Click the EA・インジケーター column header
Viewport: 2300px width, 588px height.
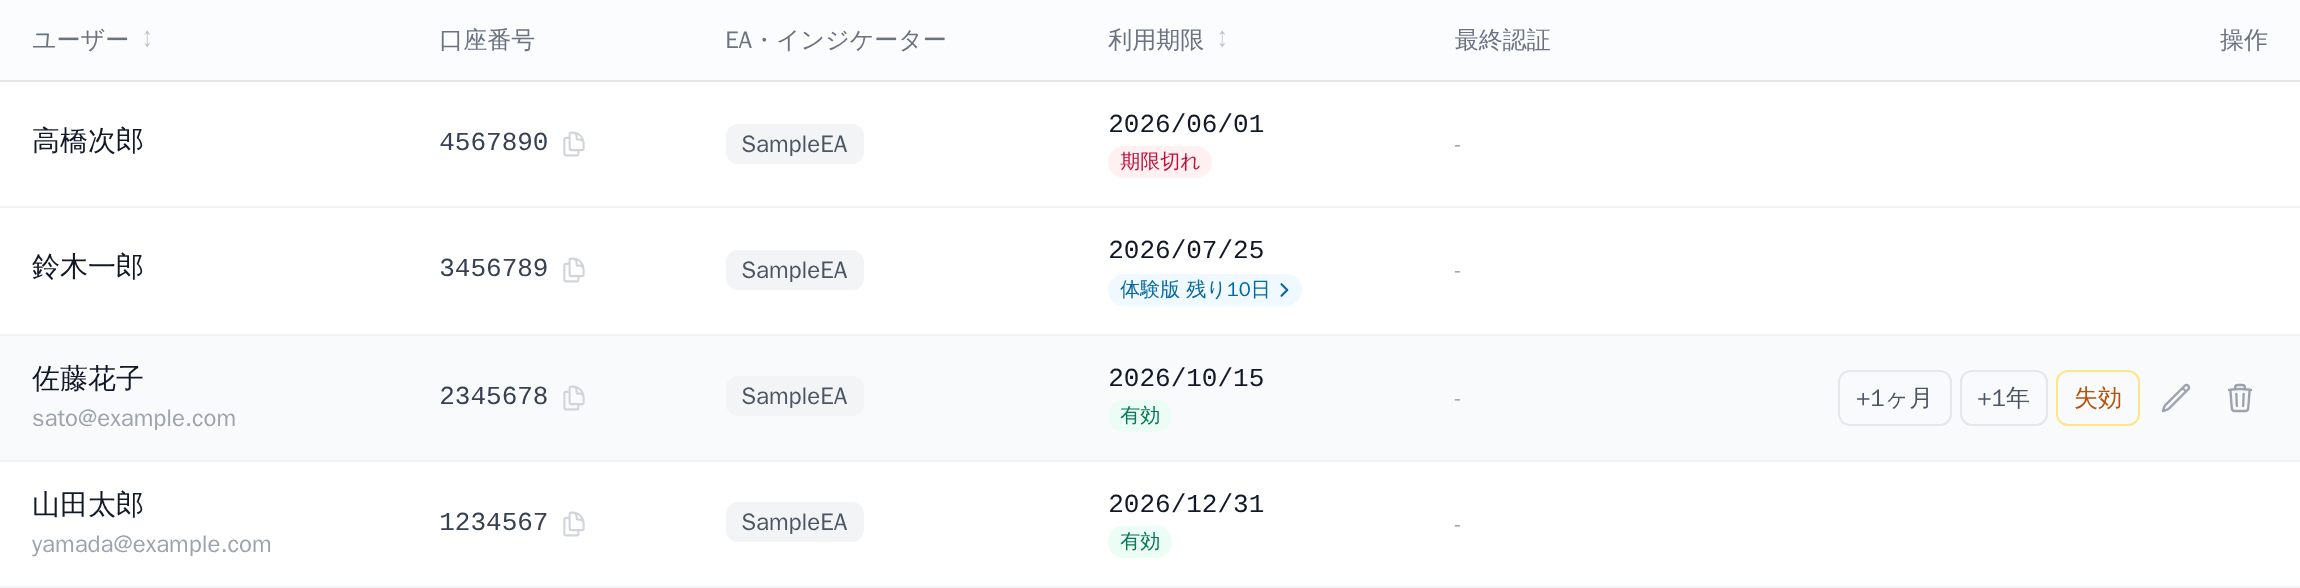coord(835,40)
